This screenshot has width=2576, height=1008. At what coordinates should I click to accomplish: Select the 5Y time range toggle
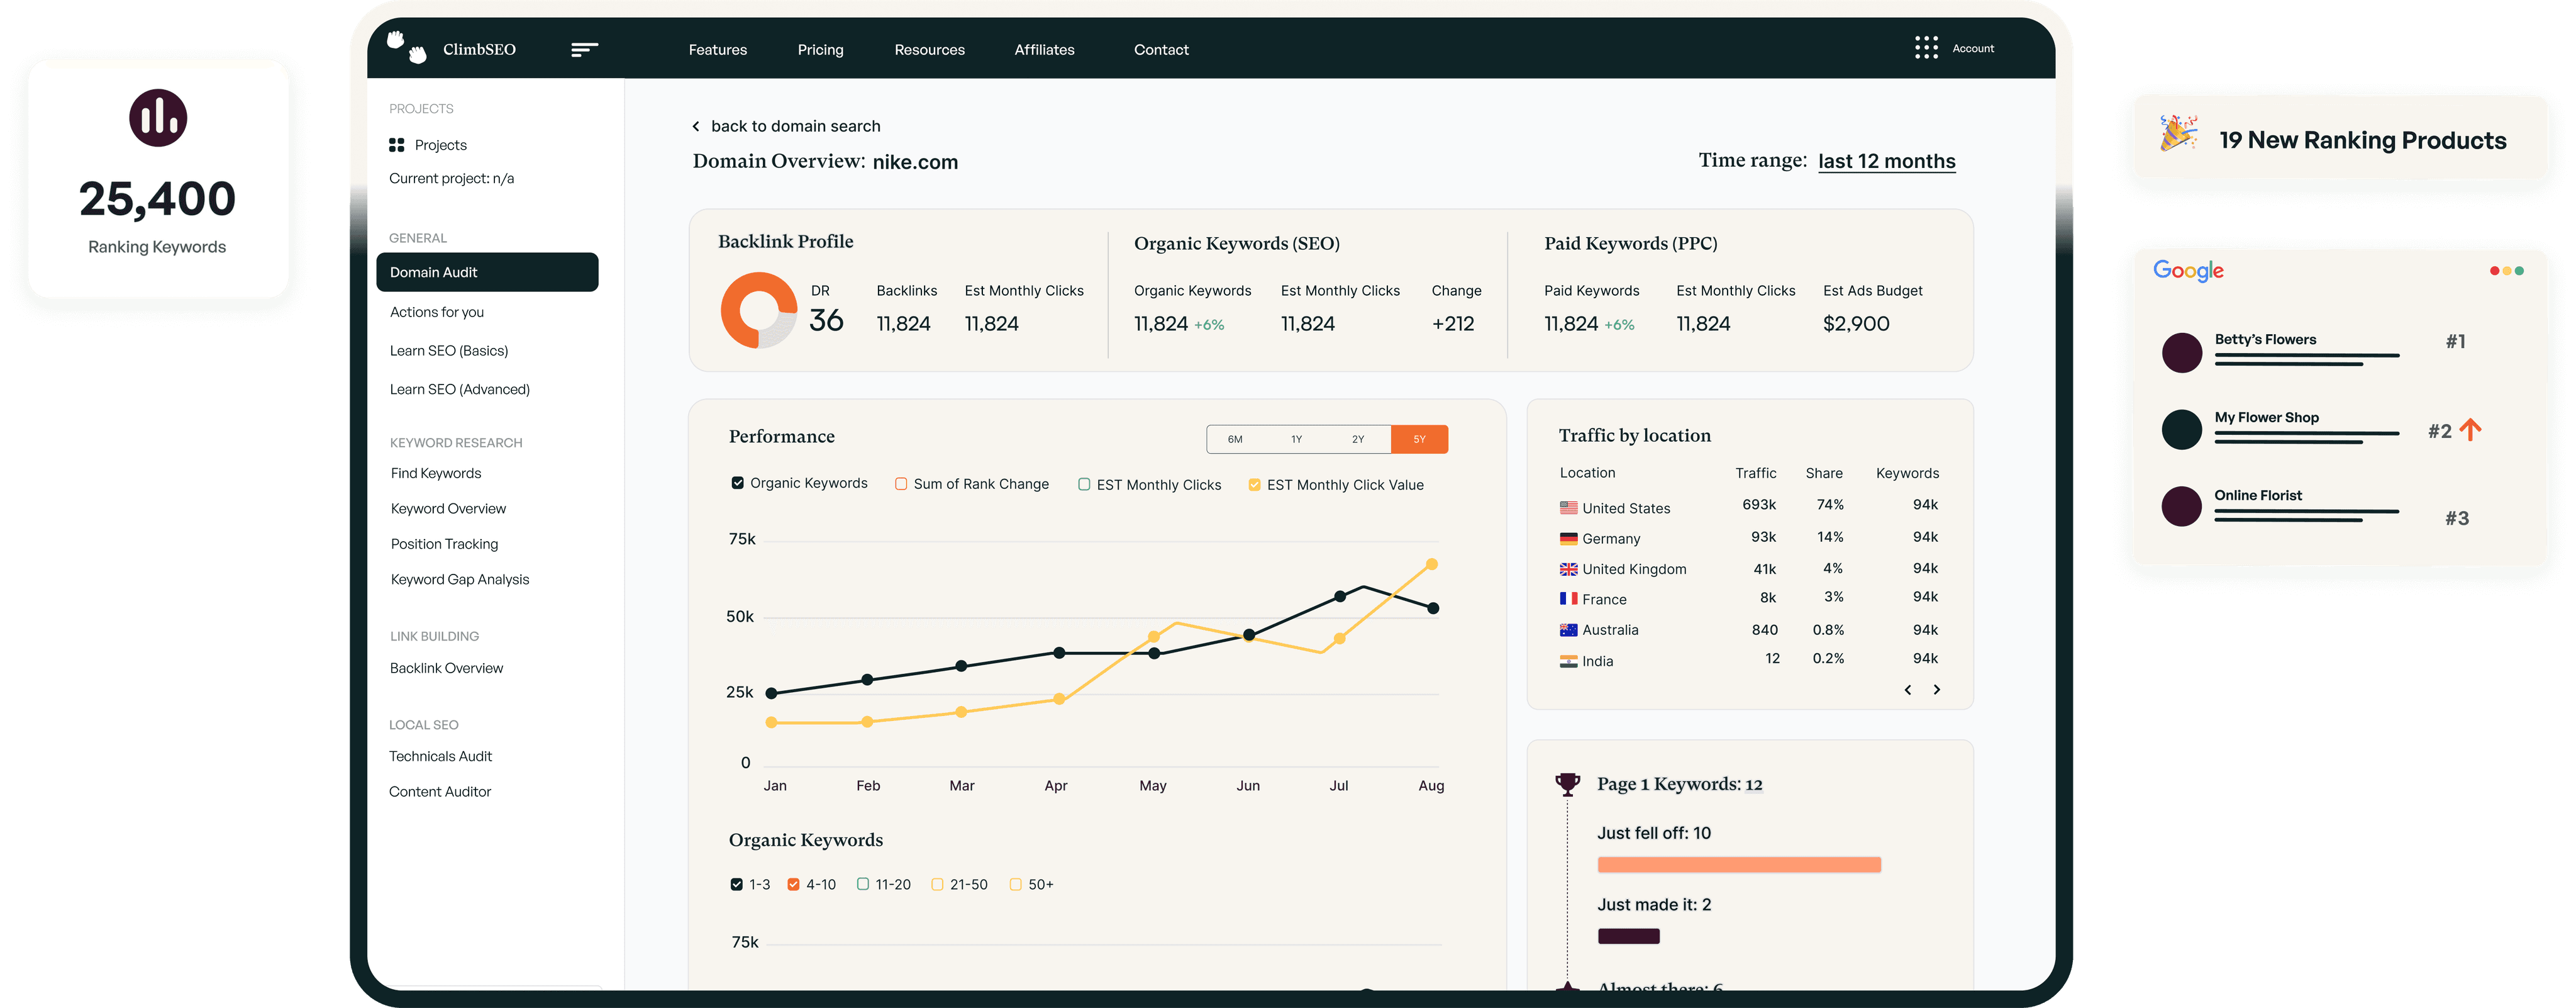click(x=1419, y=439)
